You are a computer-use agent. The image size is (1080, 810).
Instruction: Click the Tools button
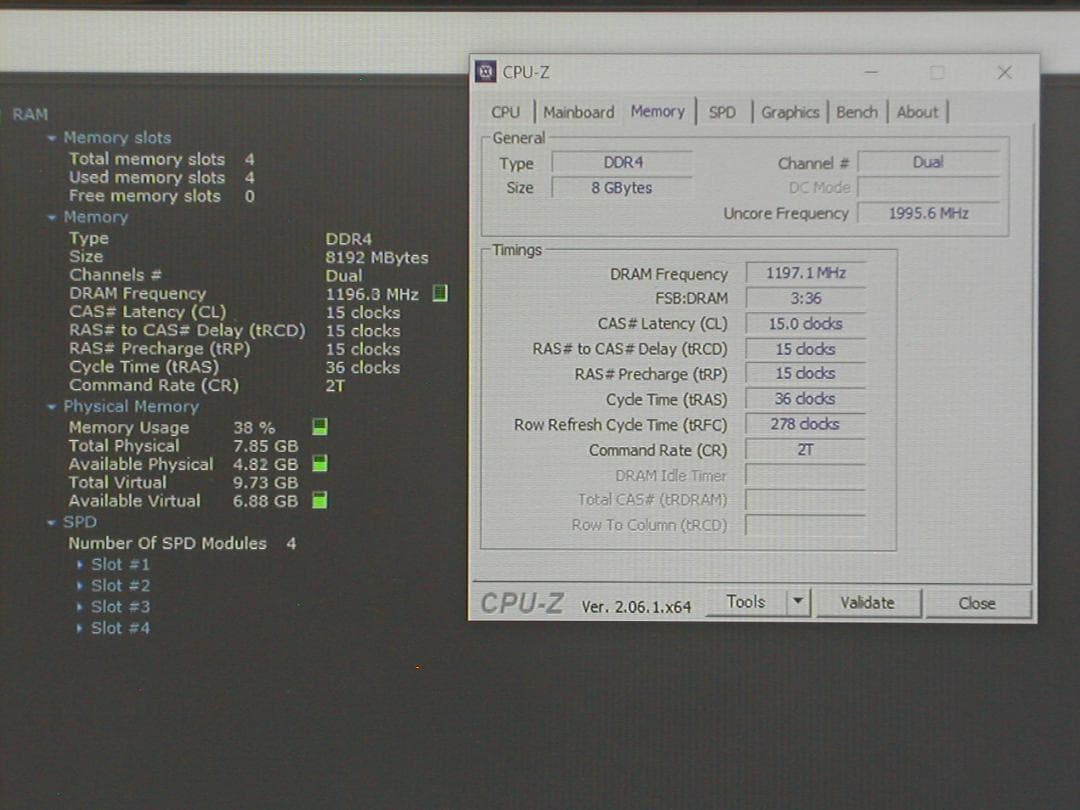pos(746,602)
